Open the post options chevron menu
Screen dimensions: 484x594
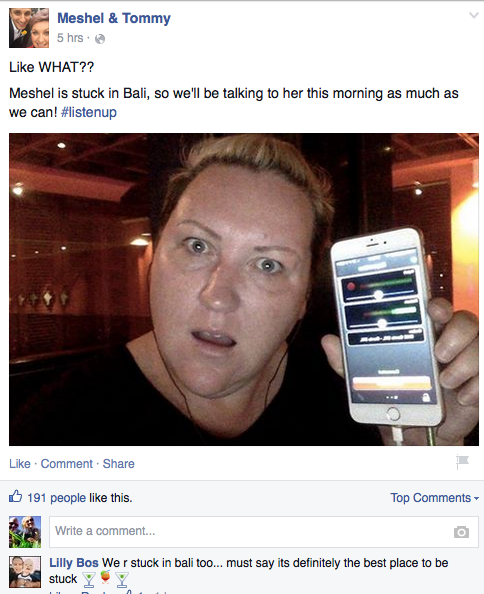point(473,16)
